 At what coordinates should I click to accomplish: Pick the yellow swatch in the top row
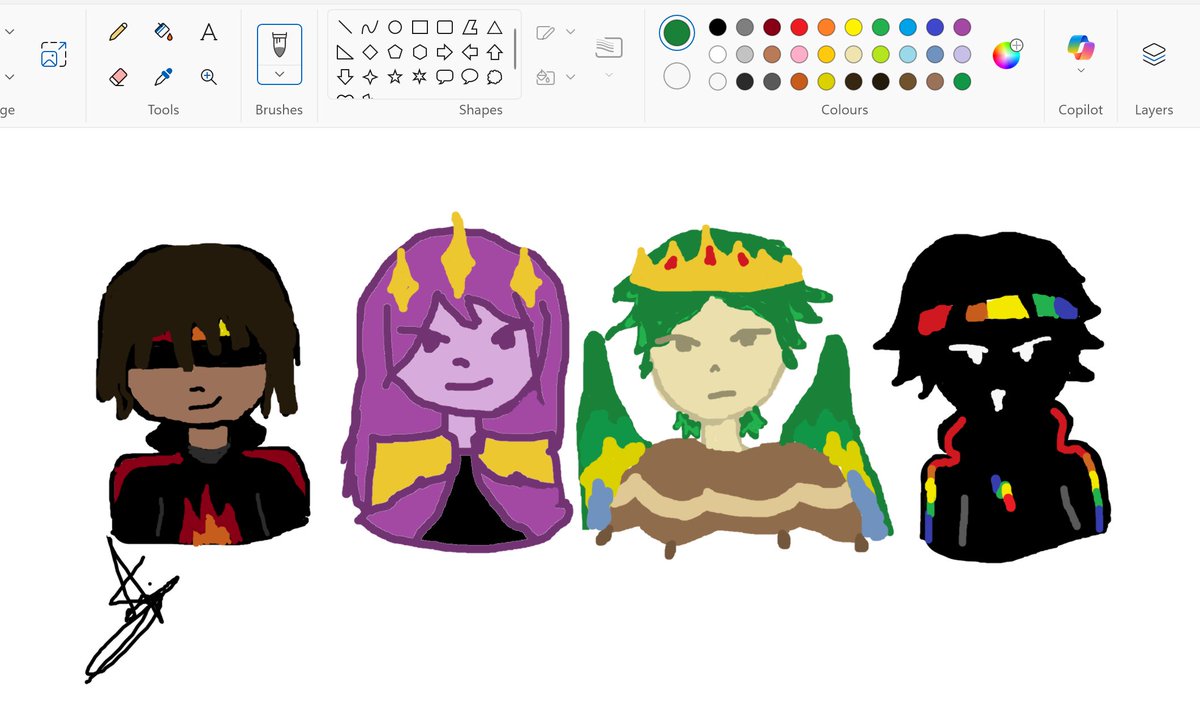pyautogui.click(x=853, y=27)
